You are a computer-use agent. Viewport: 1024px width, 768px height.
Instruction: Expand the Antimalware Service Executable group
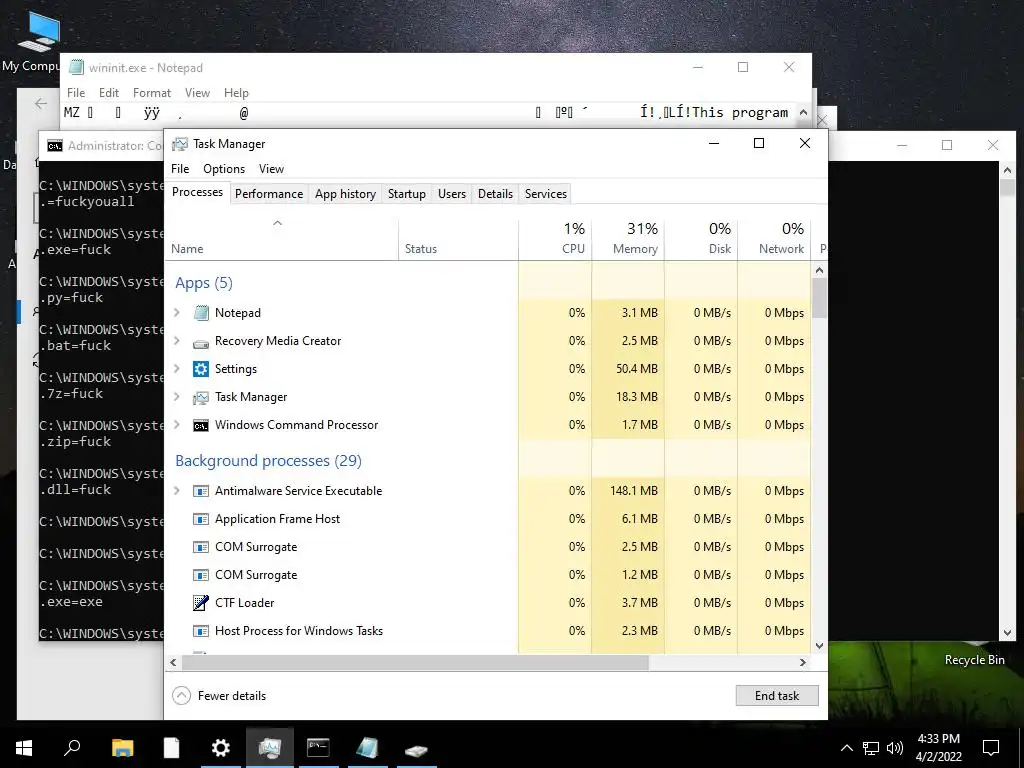[176, 491]
